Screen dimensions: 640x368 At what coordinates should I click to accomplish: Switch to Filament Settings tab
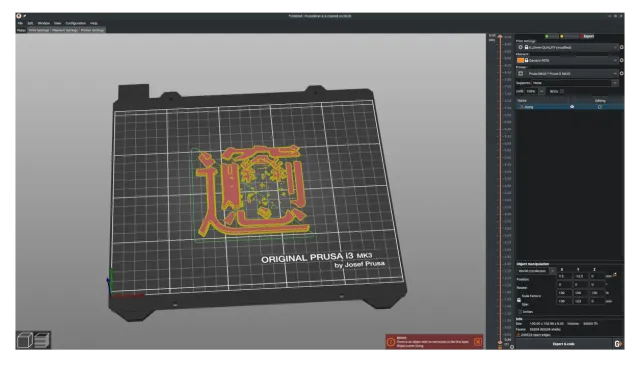(x=64, y=30)
